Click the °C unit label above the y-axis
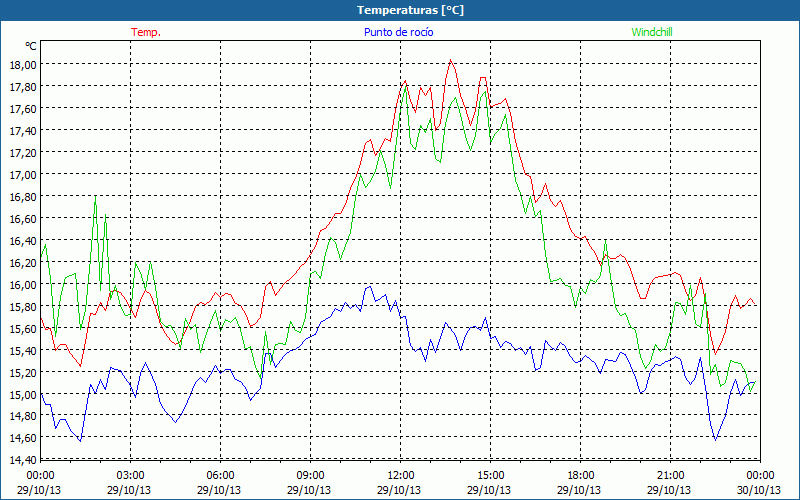 pos(31,46)
